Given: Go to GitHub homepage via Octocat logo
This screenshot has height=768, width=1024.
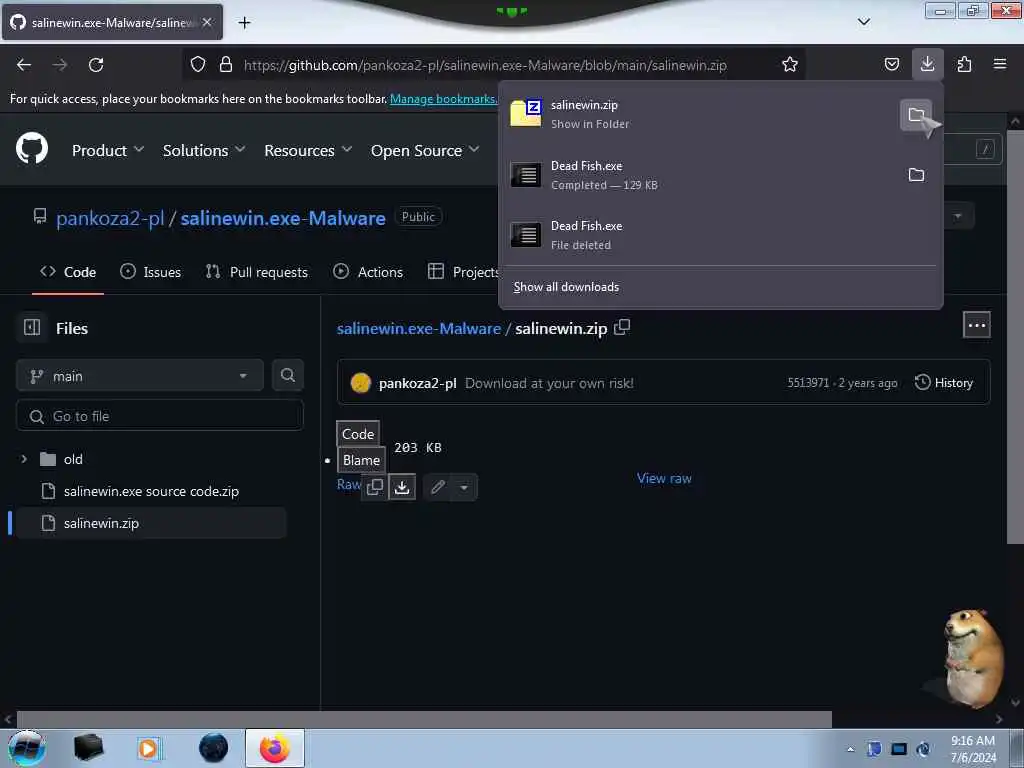Looking at the screenshot, I should click(x=32, y=150).
